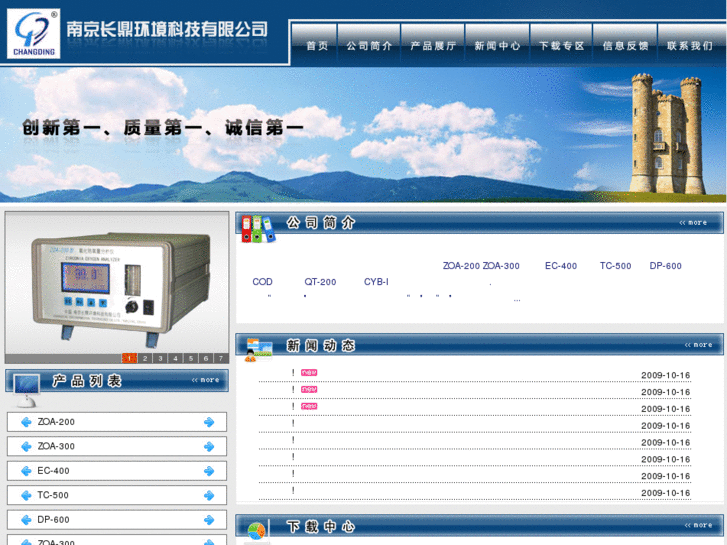727x545 pixels.
Task: Click right arrow icon on EC-400 row
Action: pos(209,471)
